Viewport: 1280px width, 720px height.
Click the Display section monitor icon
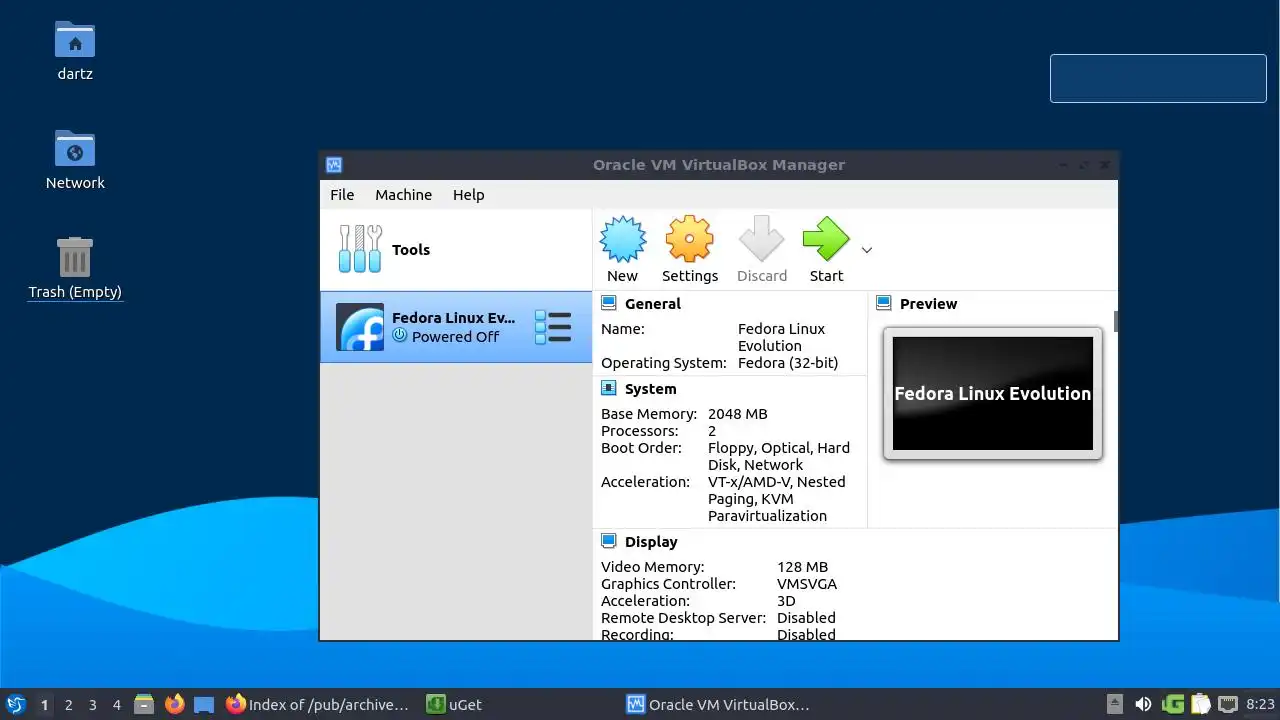(608, 541)
